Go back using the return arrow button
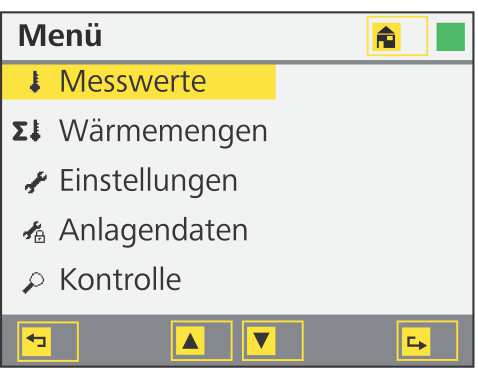Viewport: 478px width, 368px height. 36,341
